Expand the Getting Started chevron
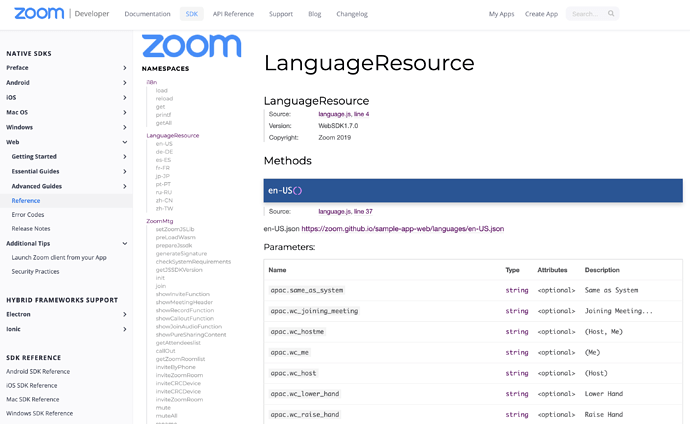The height and width of the screenshot is (424, 690). pos(125,157)
